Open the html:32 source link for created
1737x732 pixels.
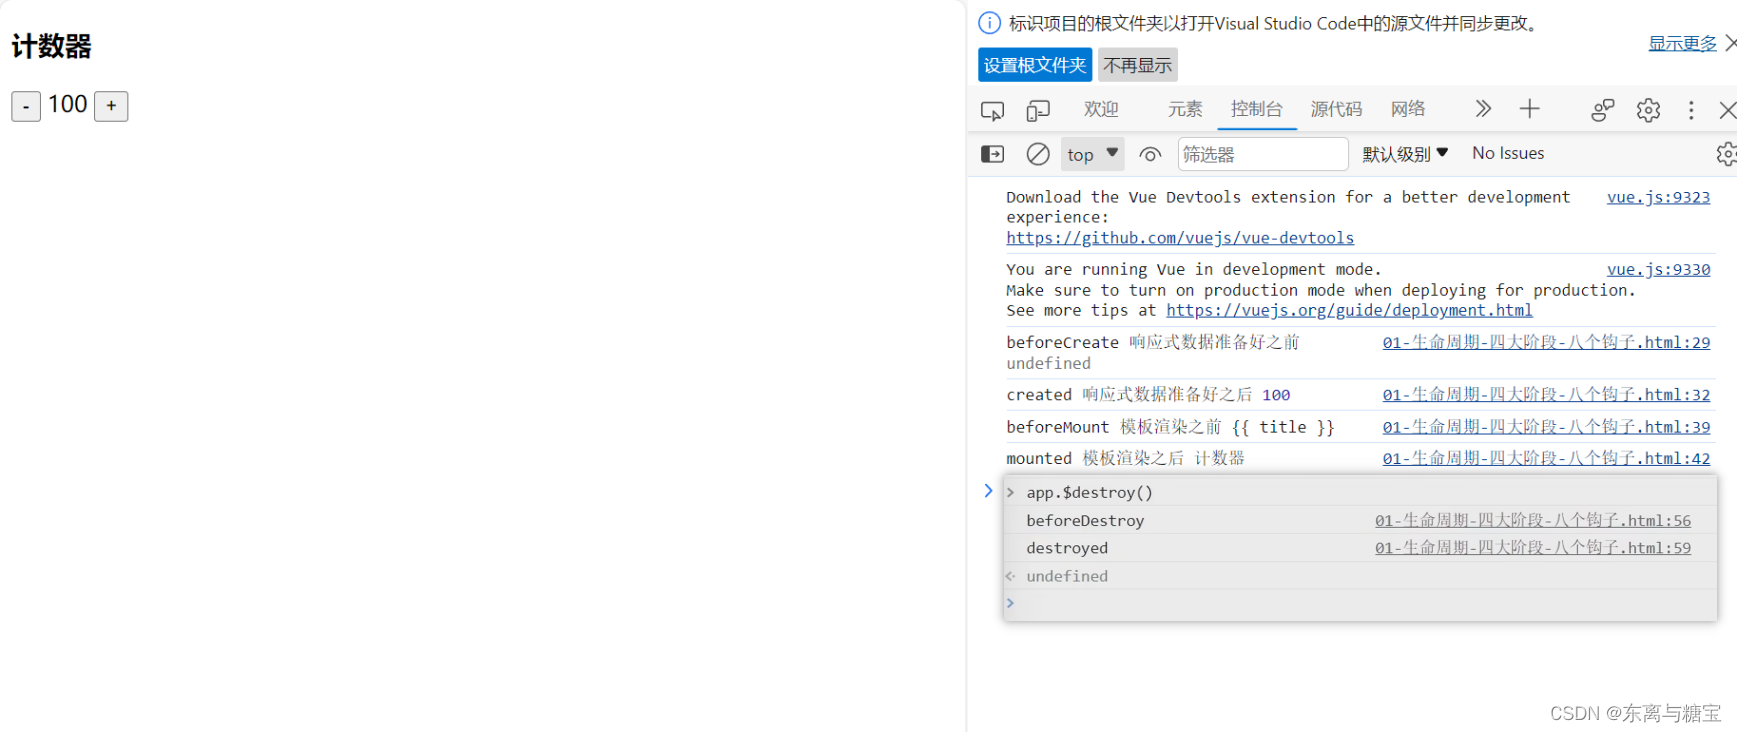[x=1546, y=395]
